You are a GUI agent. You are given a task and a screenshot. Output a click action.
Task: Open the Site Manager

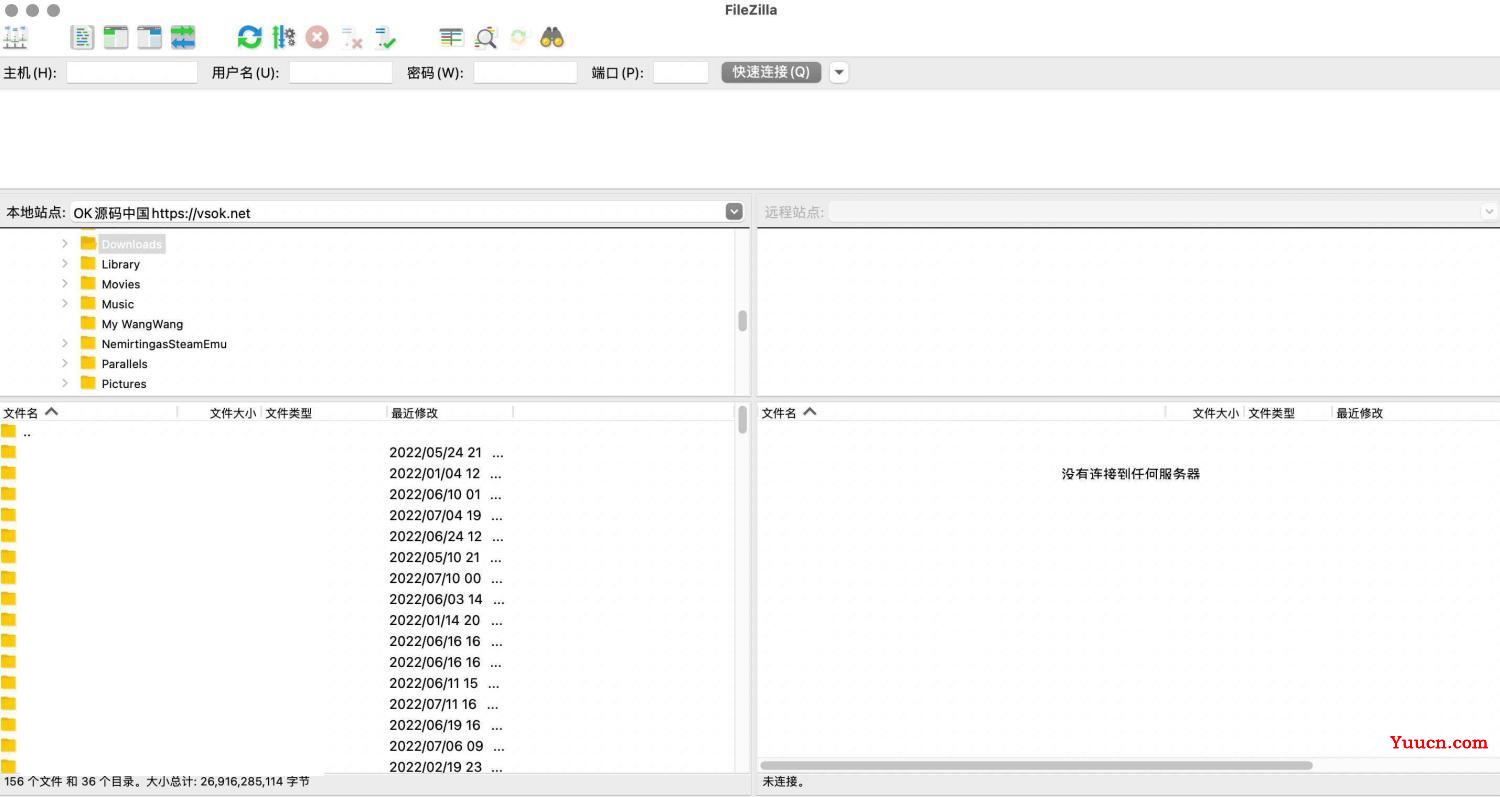point(16,38)
